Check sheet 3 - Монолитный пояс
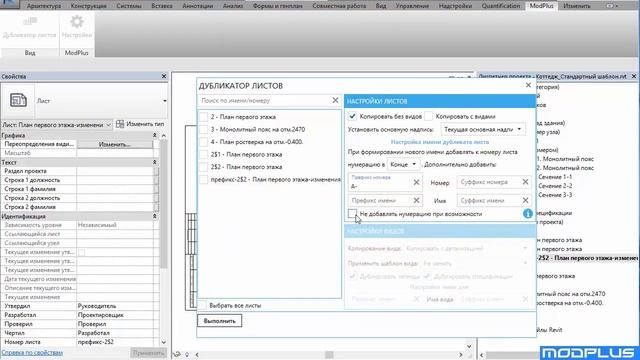This screenshot has height=360, width=640. 204,129
